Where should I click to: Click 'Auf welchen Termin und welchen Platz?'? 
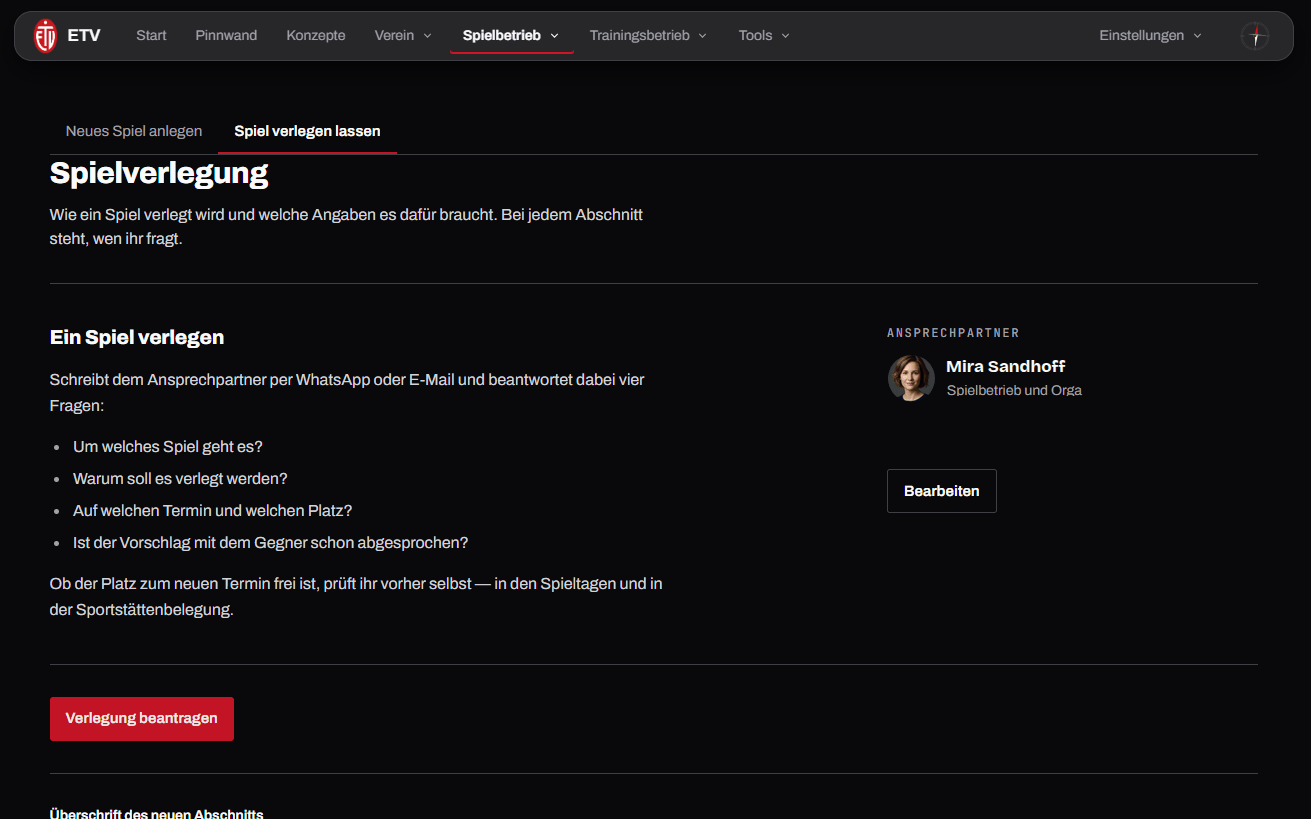(213, 511)
